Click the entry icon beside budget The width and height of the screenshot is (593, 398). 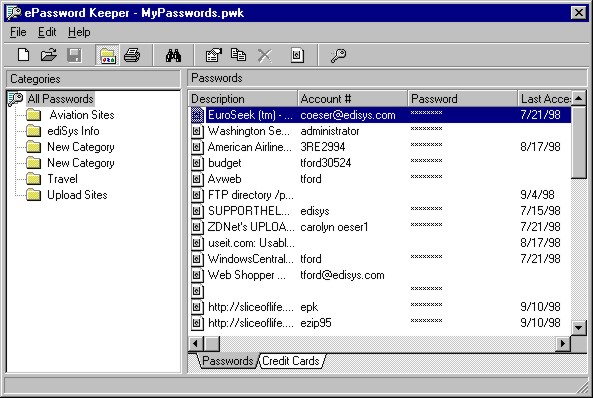pos(197,163)
